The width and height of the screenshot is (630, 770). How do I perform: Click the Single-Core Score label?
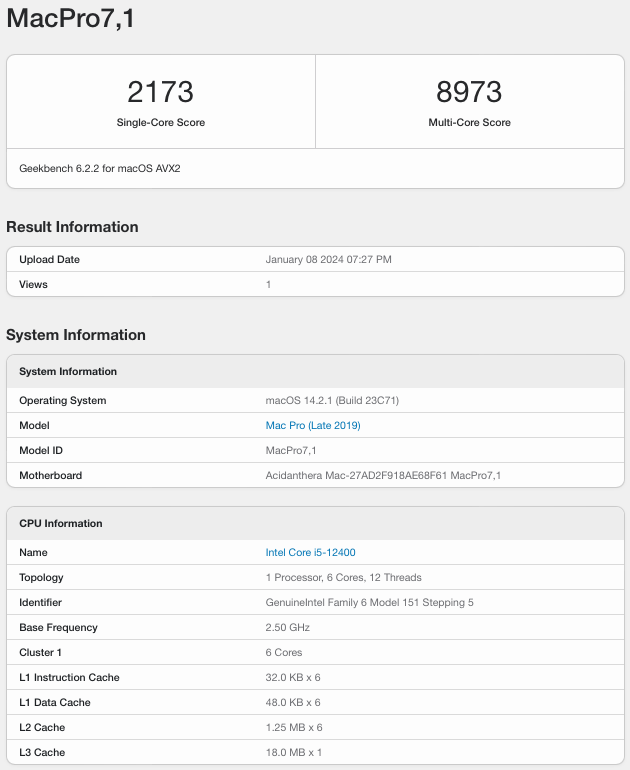click(x=161, y=122)
